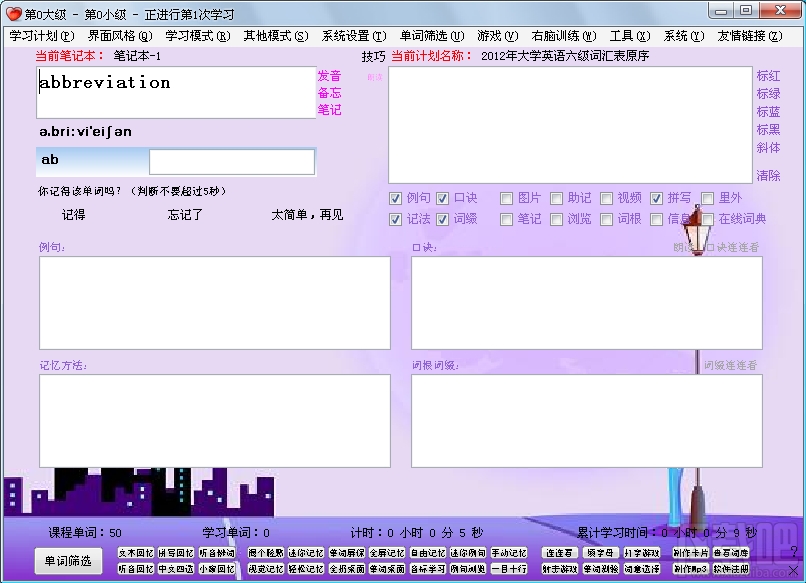Open the 学习计划 menu
Image resolution: width=806 pixels, height=583 pixels.
point(42,36)
